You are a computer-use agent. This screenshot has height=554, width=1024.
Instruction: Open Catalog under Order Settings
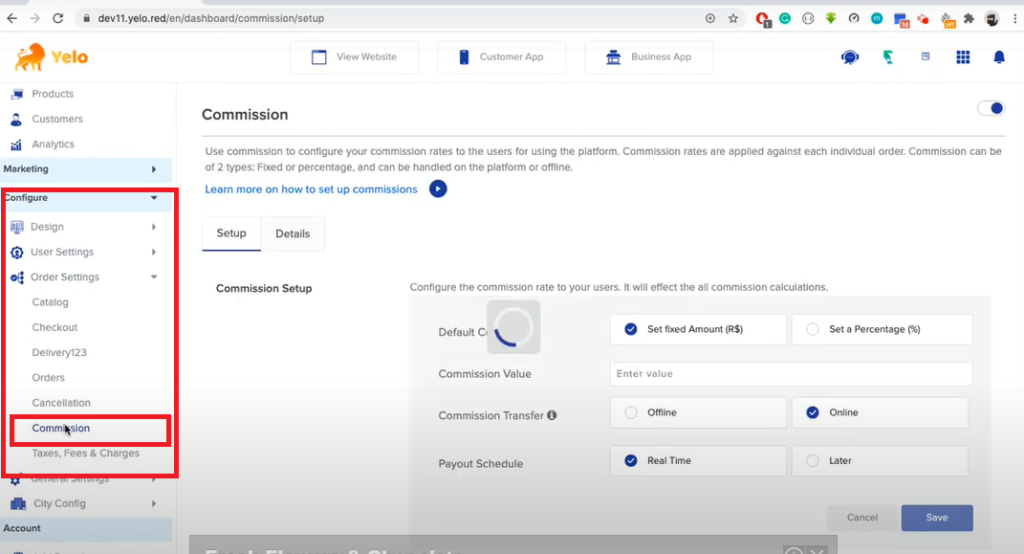pos(50,302)
